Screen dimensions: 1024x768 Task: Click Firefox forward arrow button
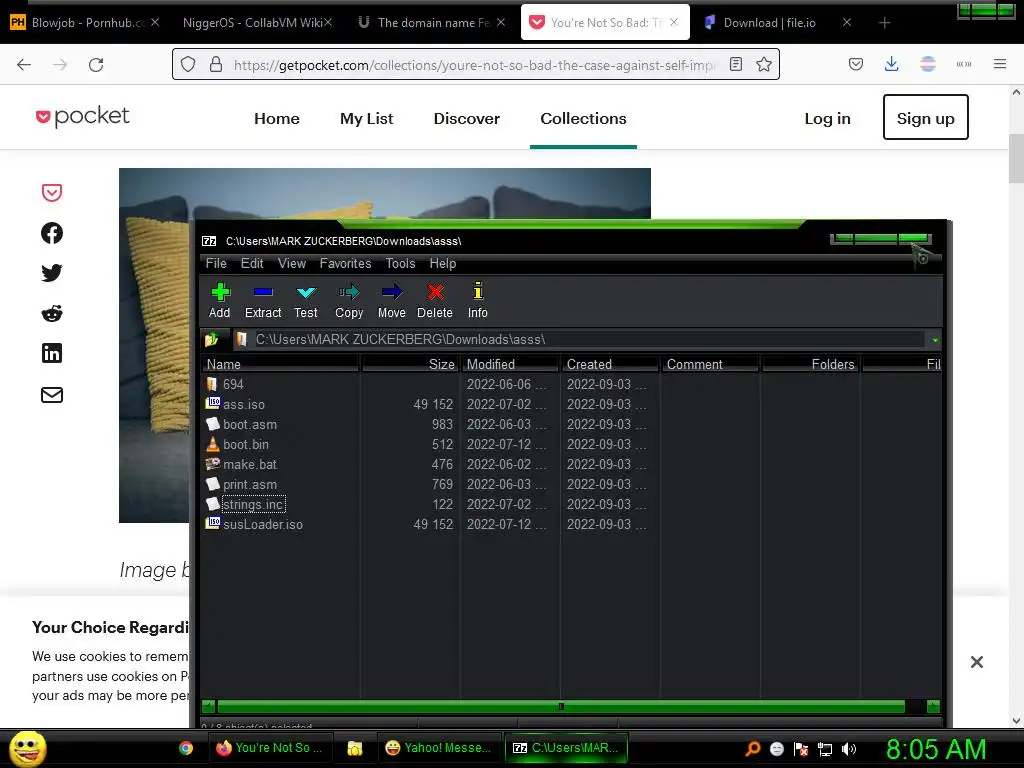(60, 65)
